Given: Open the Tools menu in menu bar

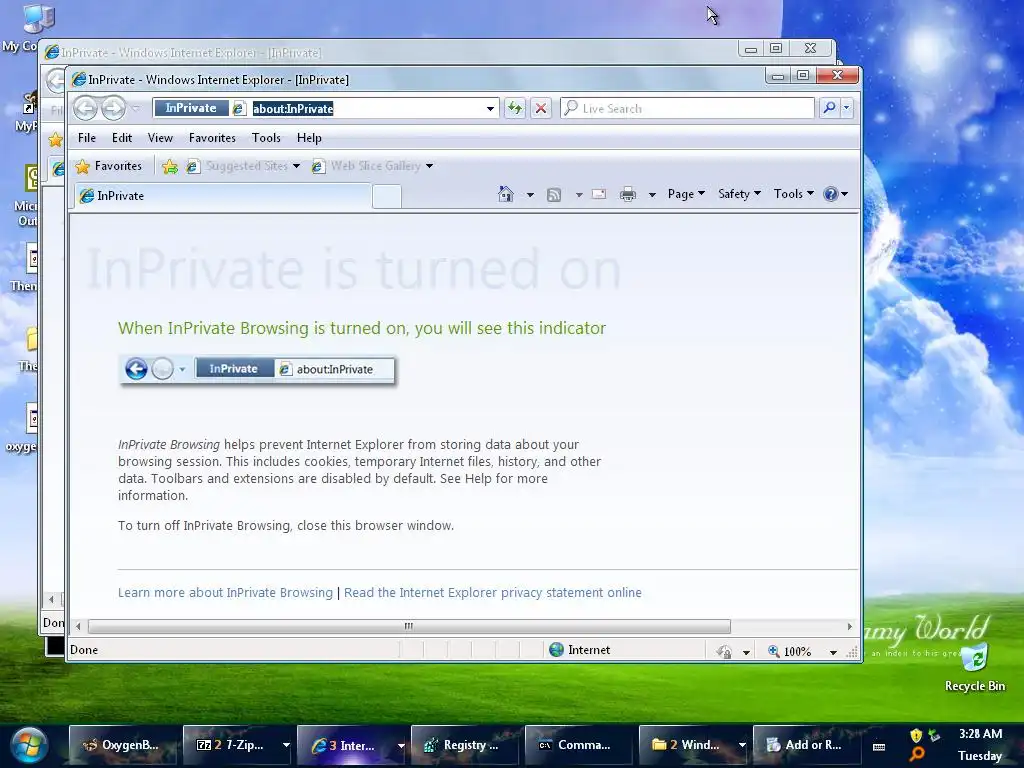Looking at the screenshot, I should [x=266, y=138].
